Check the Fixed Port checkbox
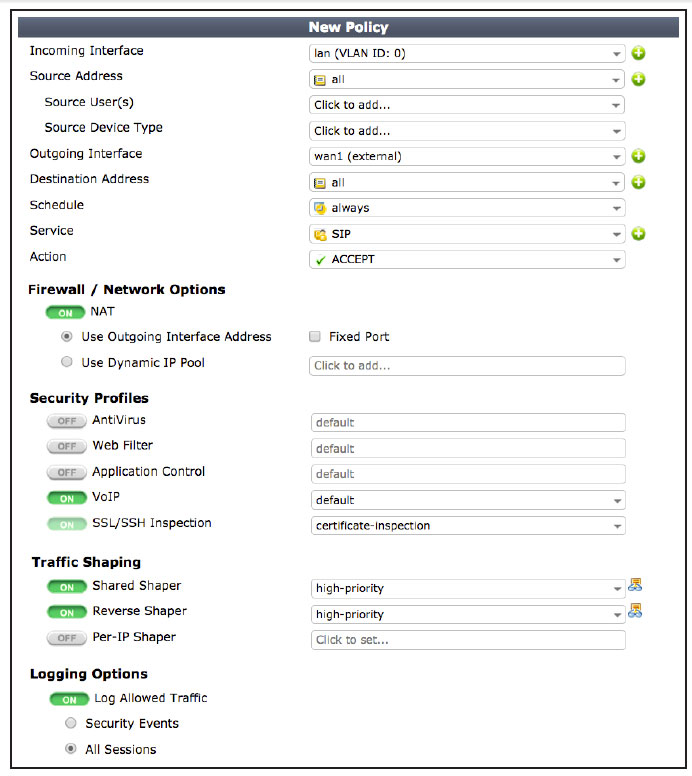The height and width of the screenshot is (776, 692). pos(315,337)
